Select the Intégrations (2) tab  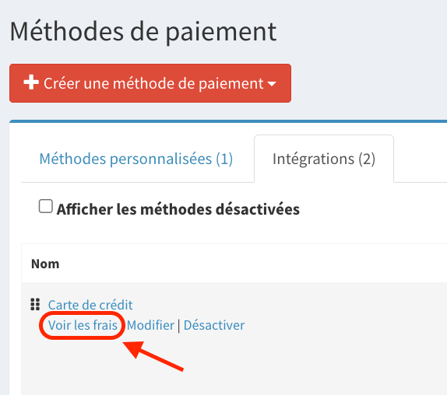click(324, 159)
